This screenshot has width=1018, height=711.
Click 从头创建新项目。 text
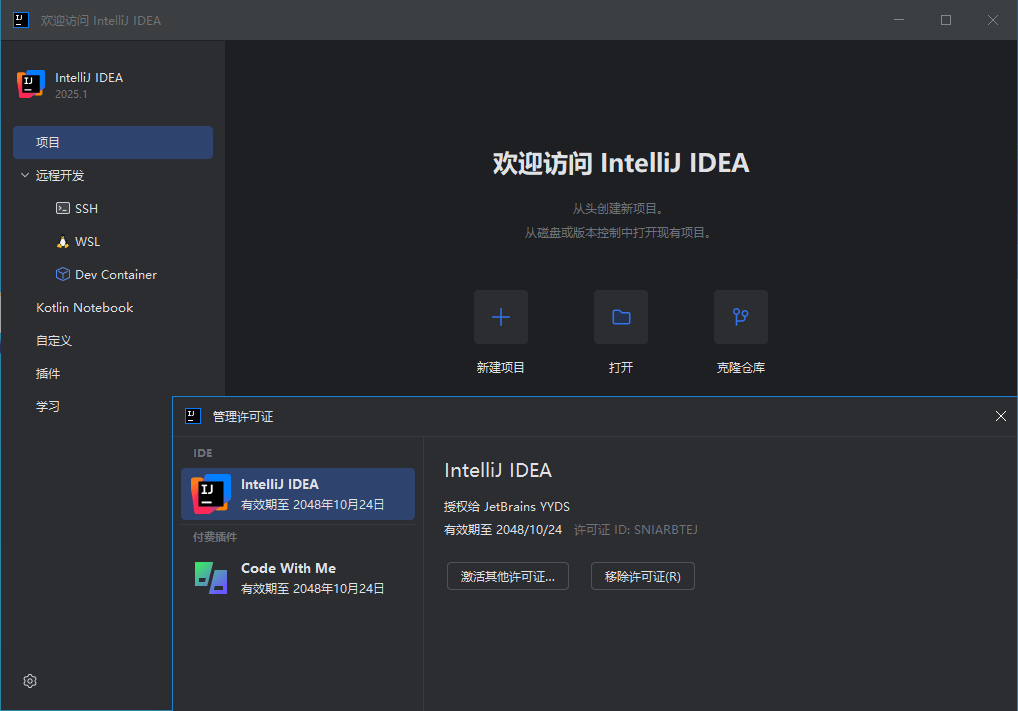[x=617, y=208]
